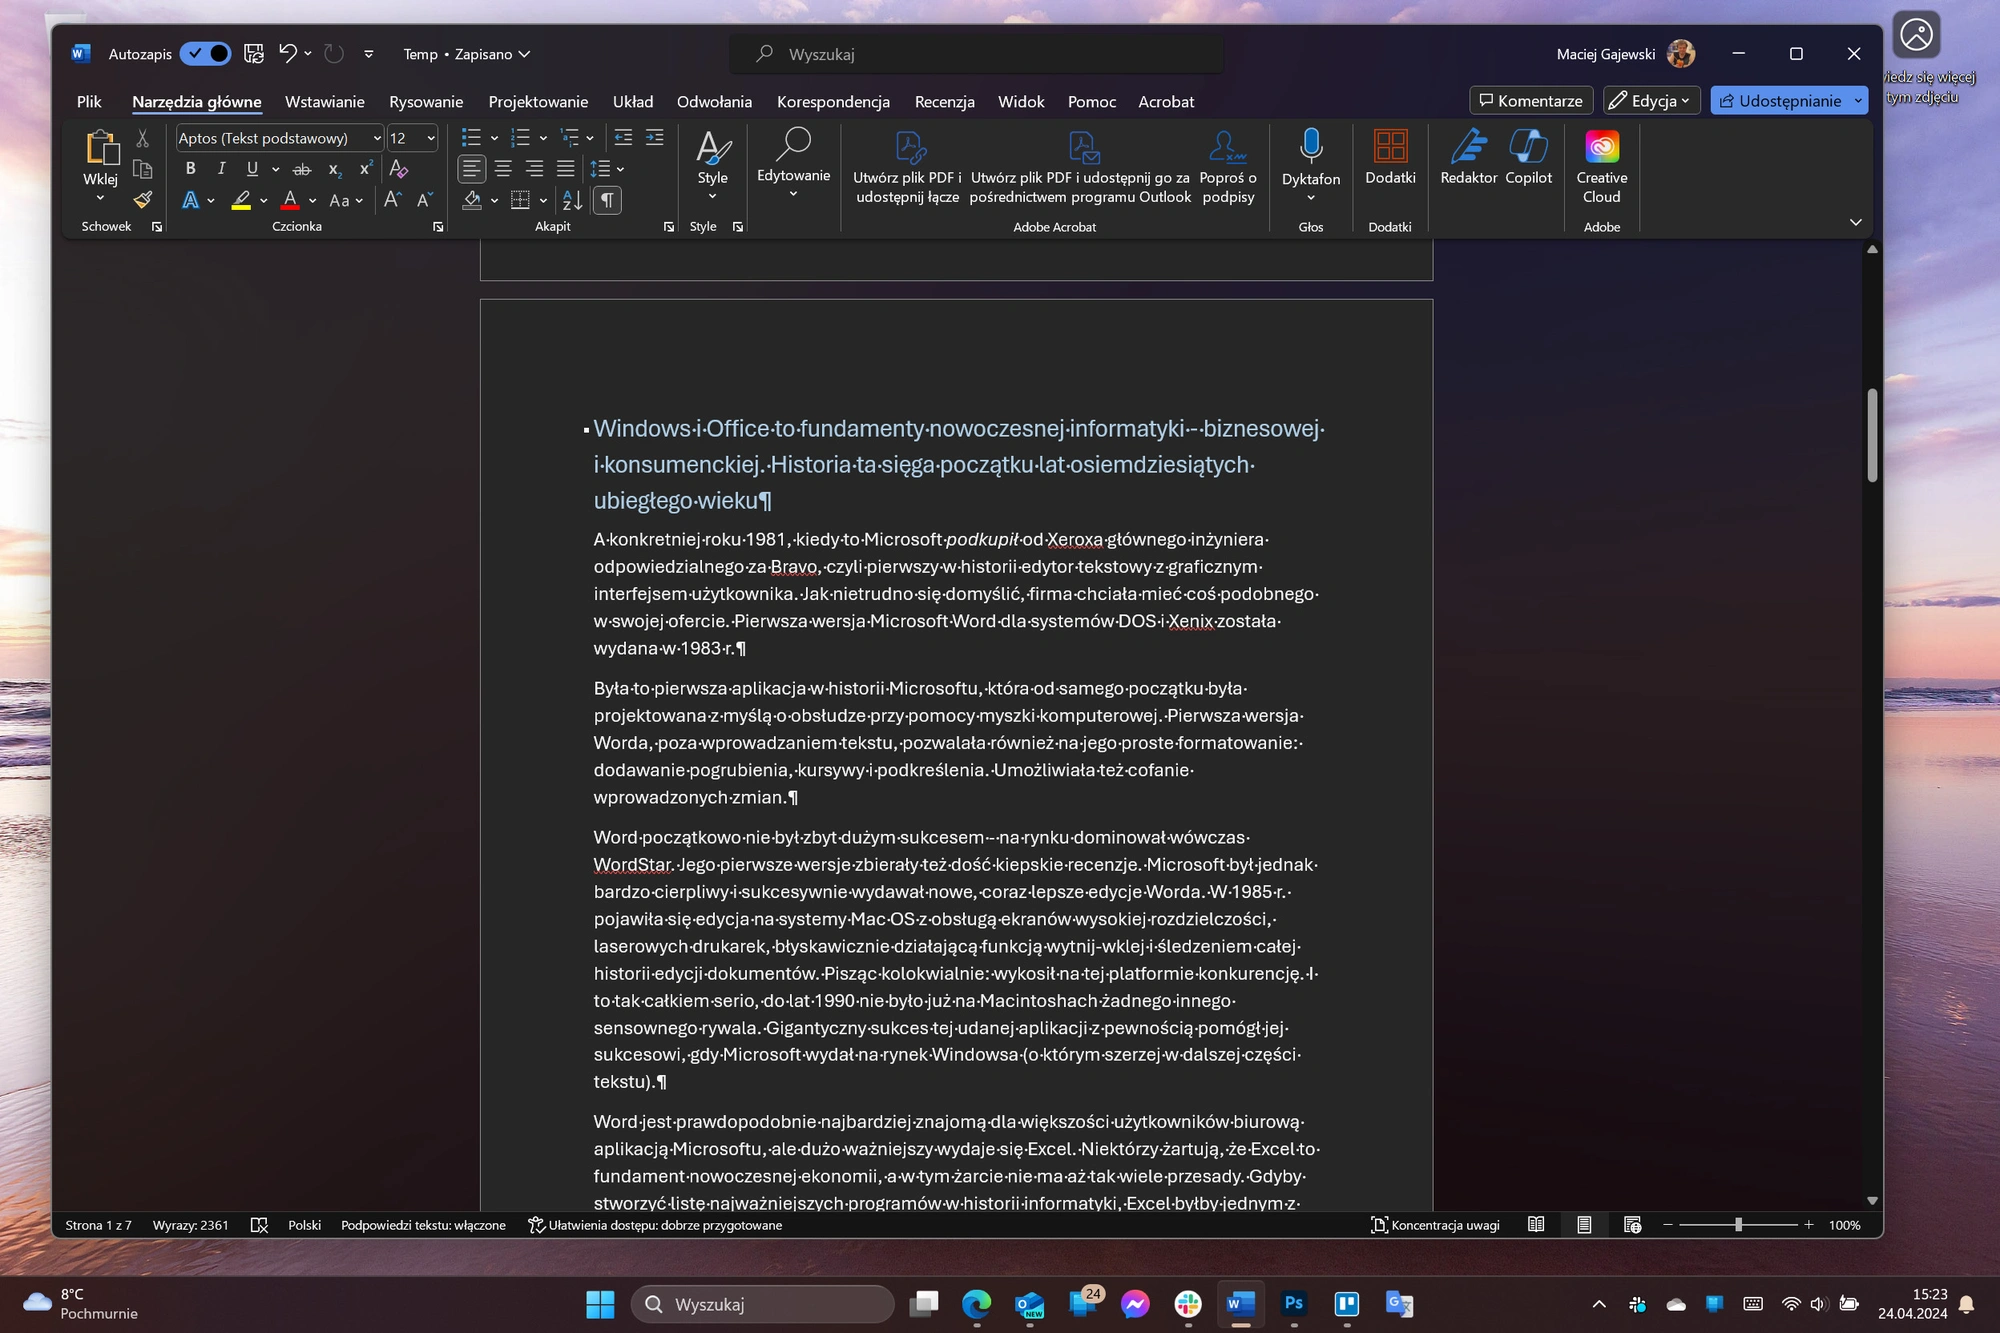Click the Bullets list icon
This screenshot has height=1333, width=2000.
pos(471,137)
